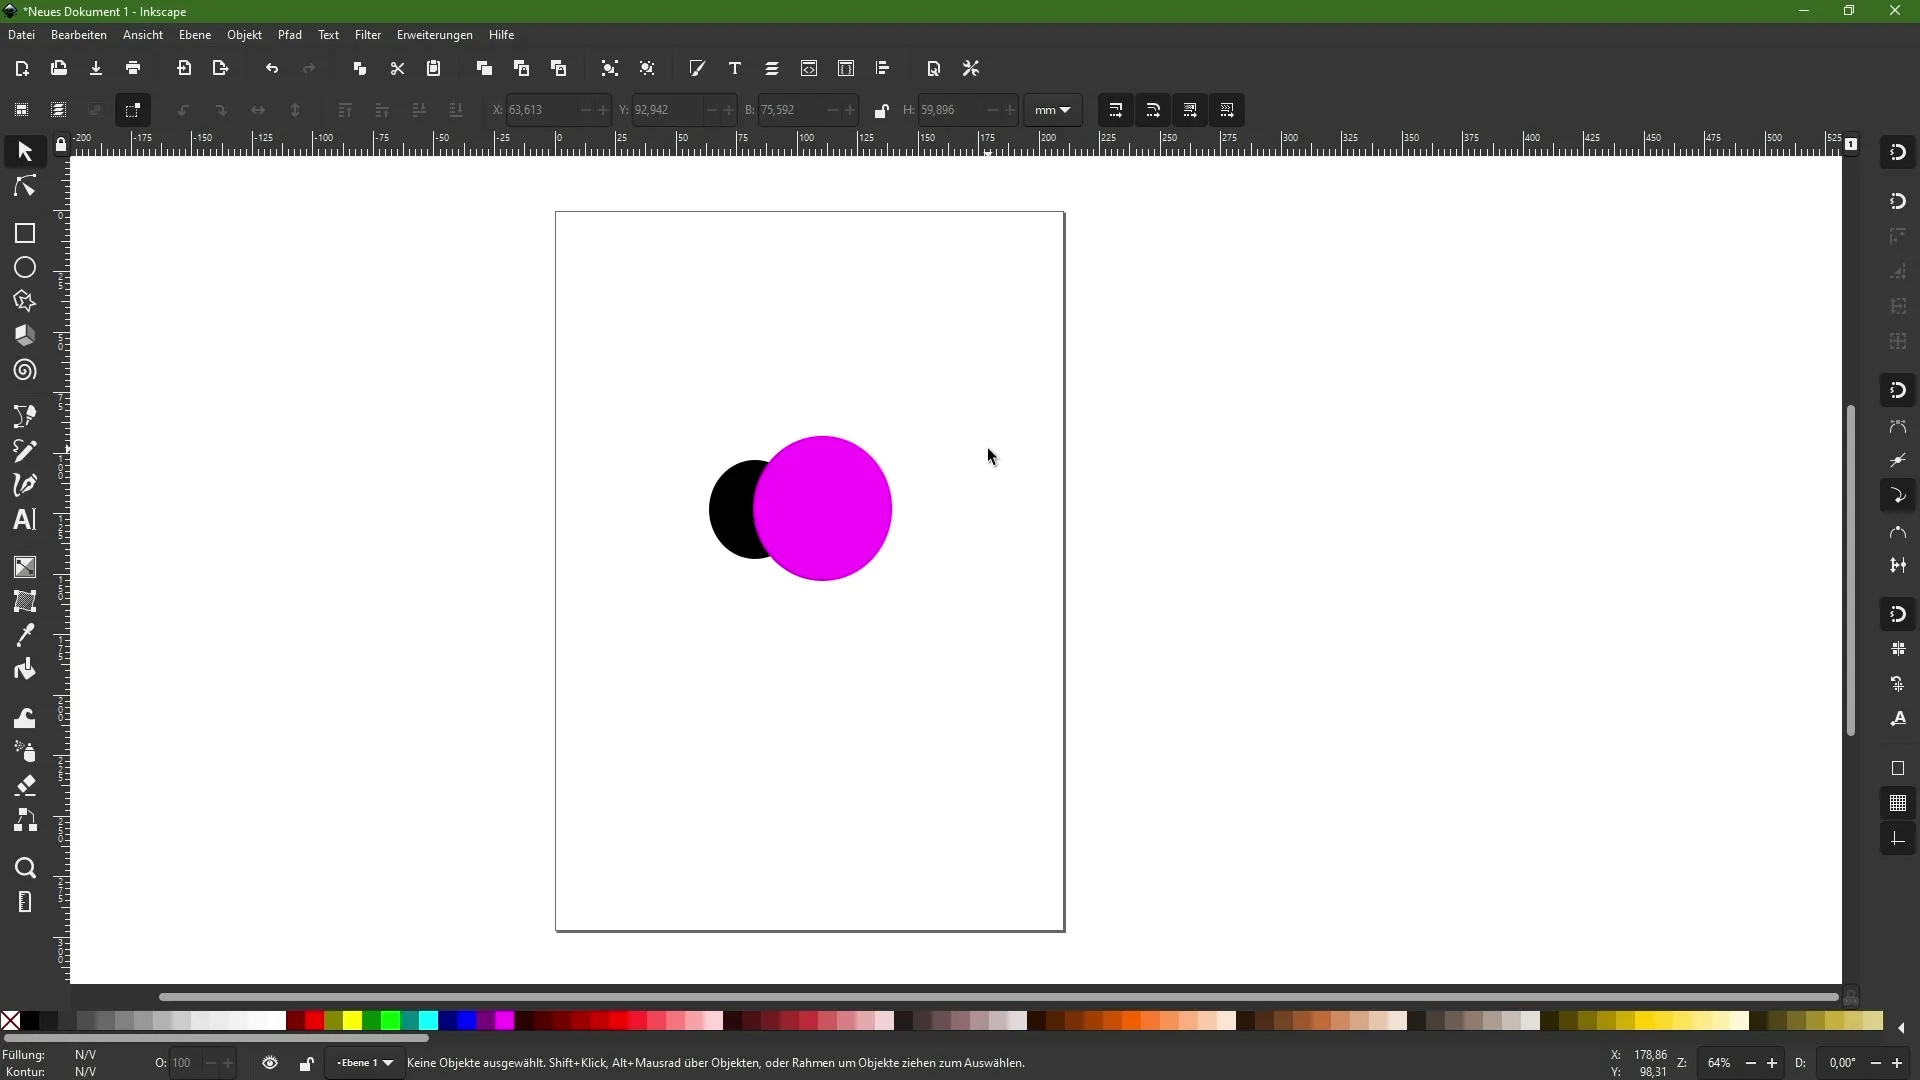
Task: Increase the width B value
Action: click(x=851, y=110)
